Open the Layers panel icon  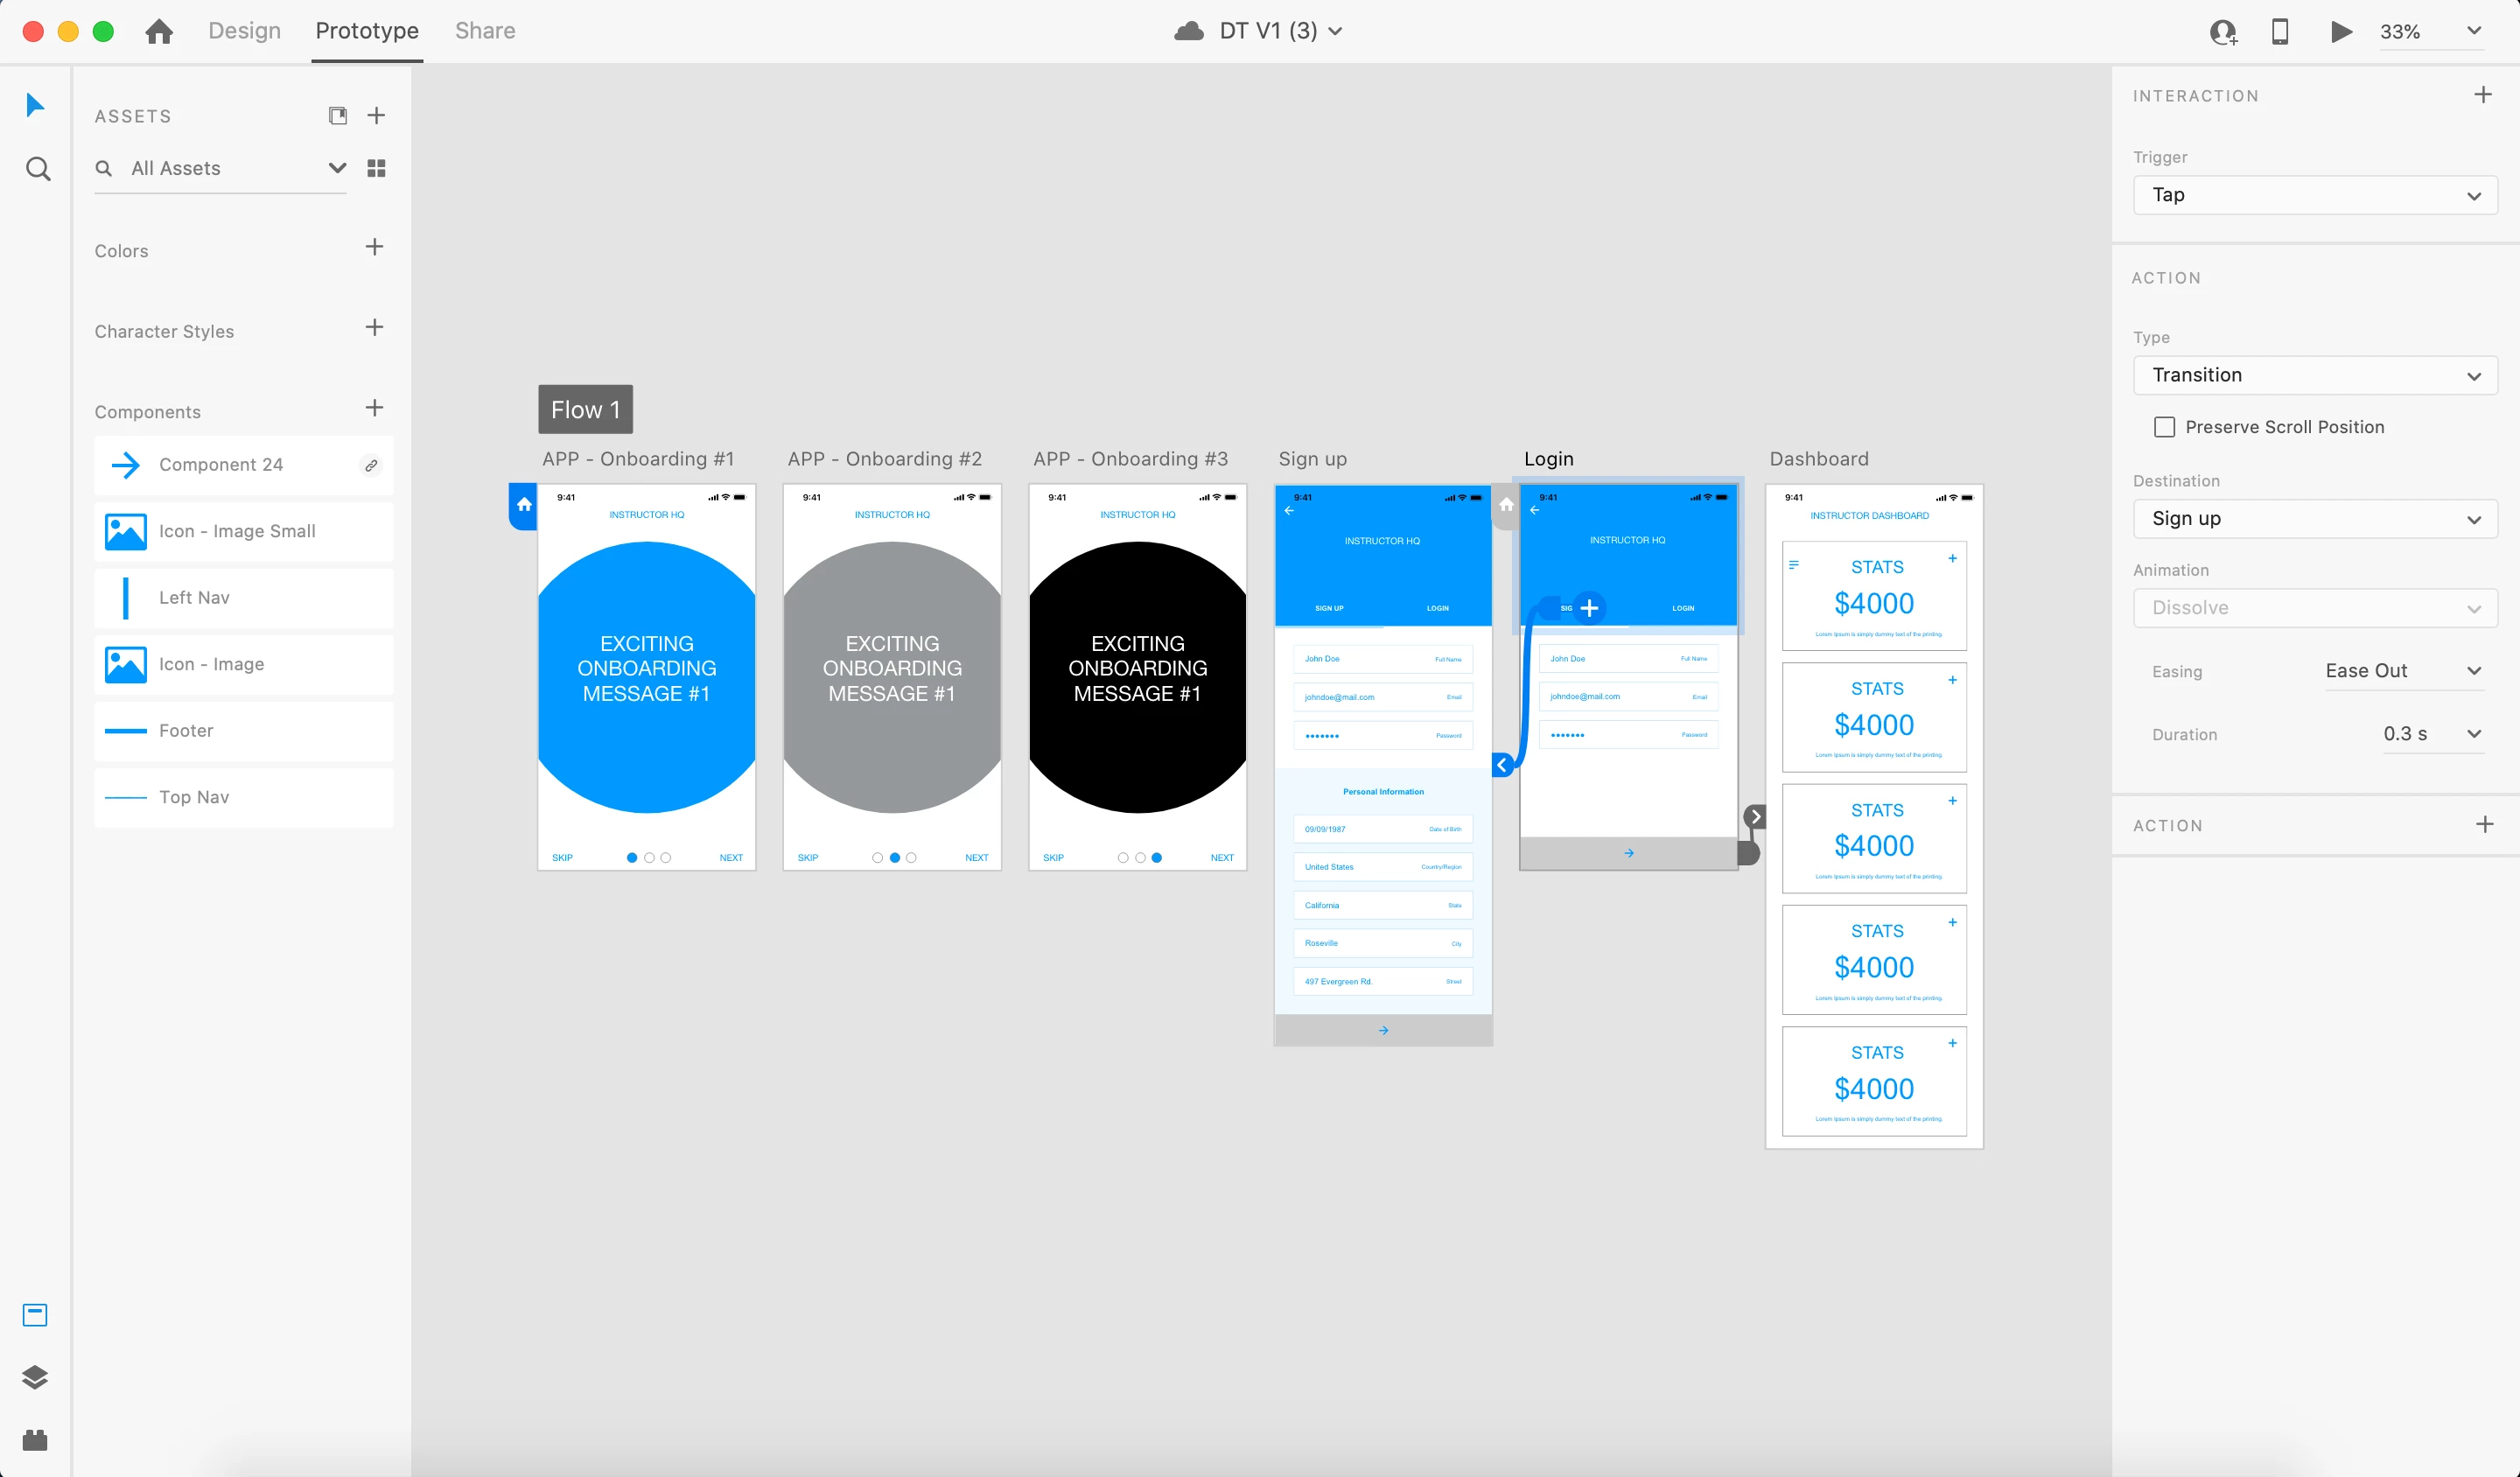pyautogui.click(x=35, y=1377)
